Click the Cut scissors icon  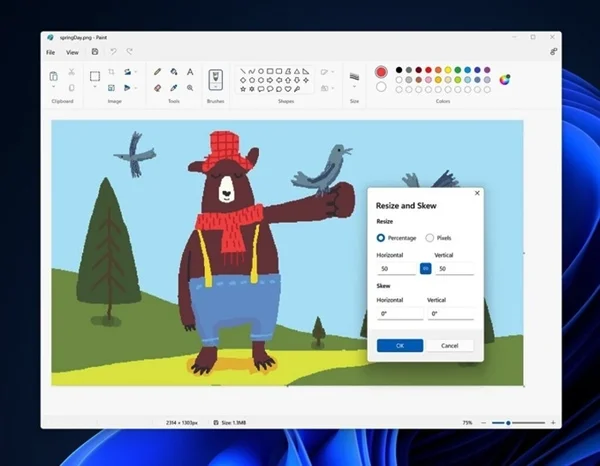pyautogui.click(x=72, y=72)
